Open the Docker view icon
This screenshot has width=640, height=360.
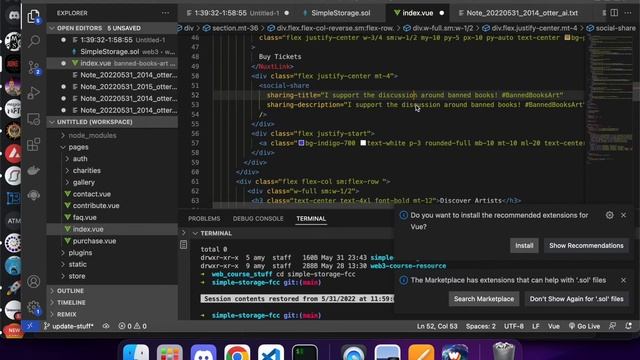click(x=33, y=170)
